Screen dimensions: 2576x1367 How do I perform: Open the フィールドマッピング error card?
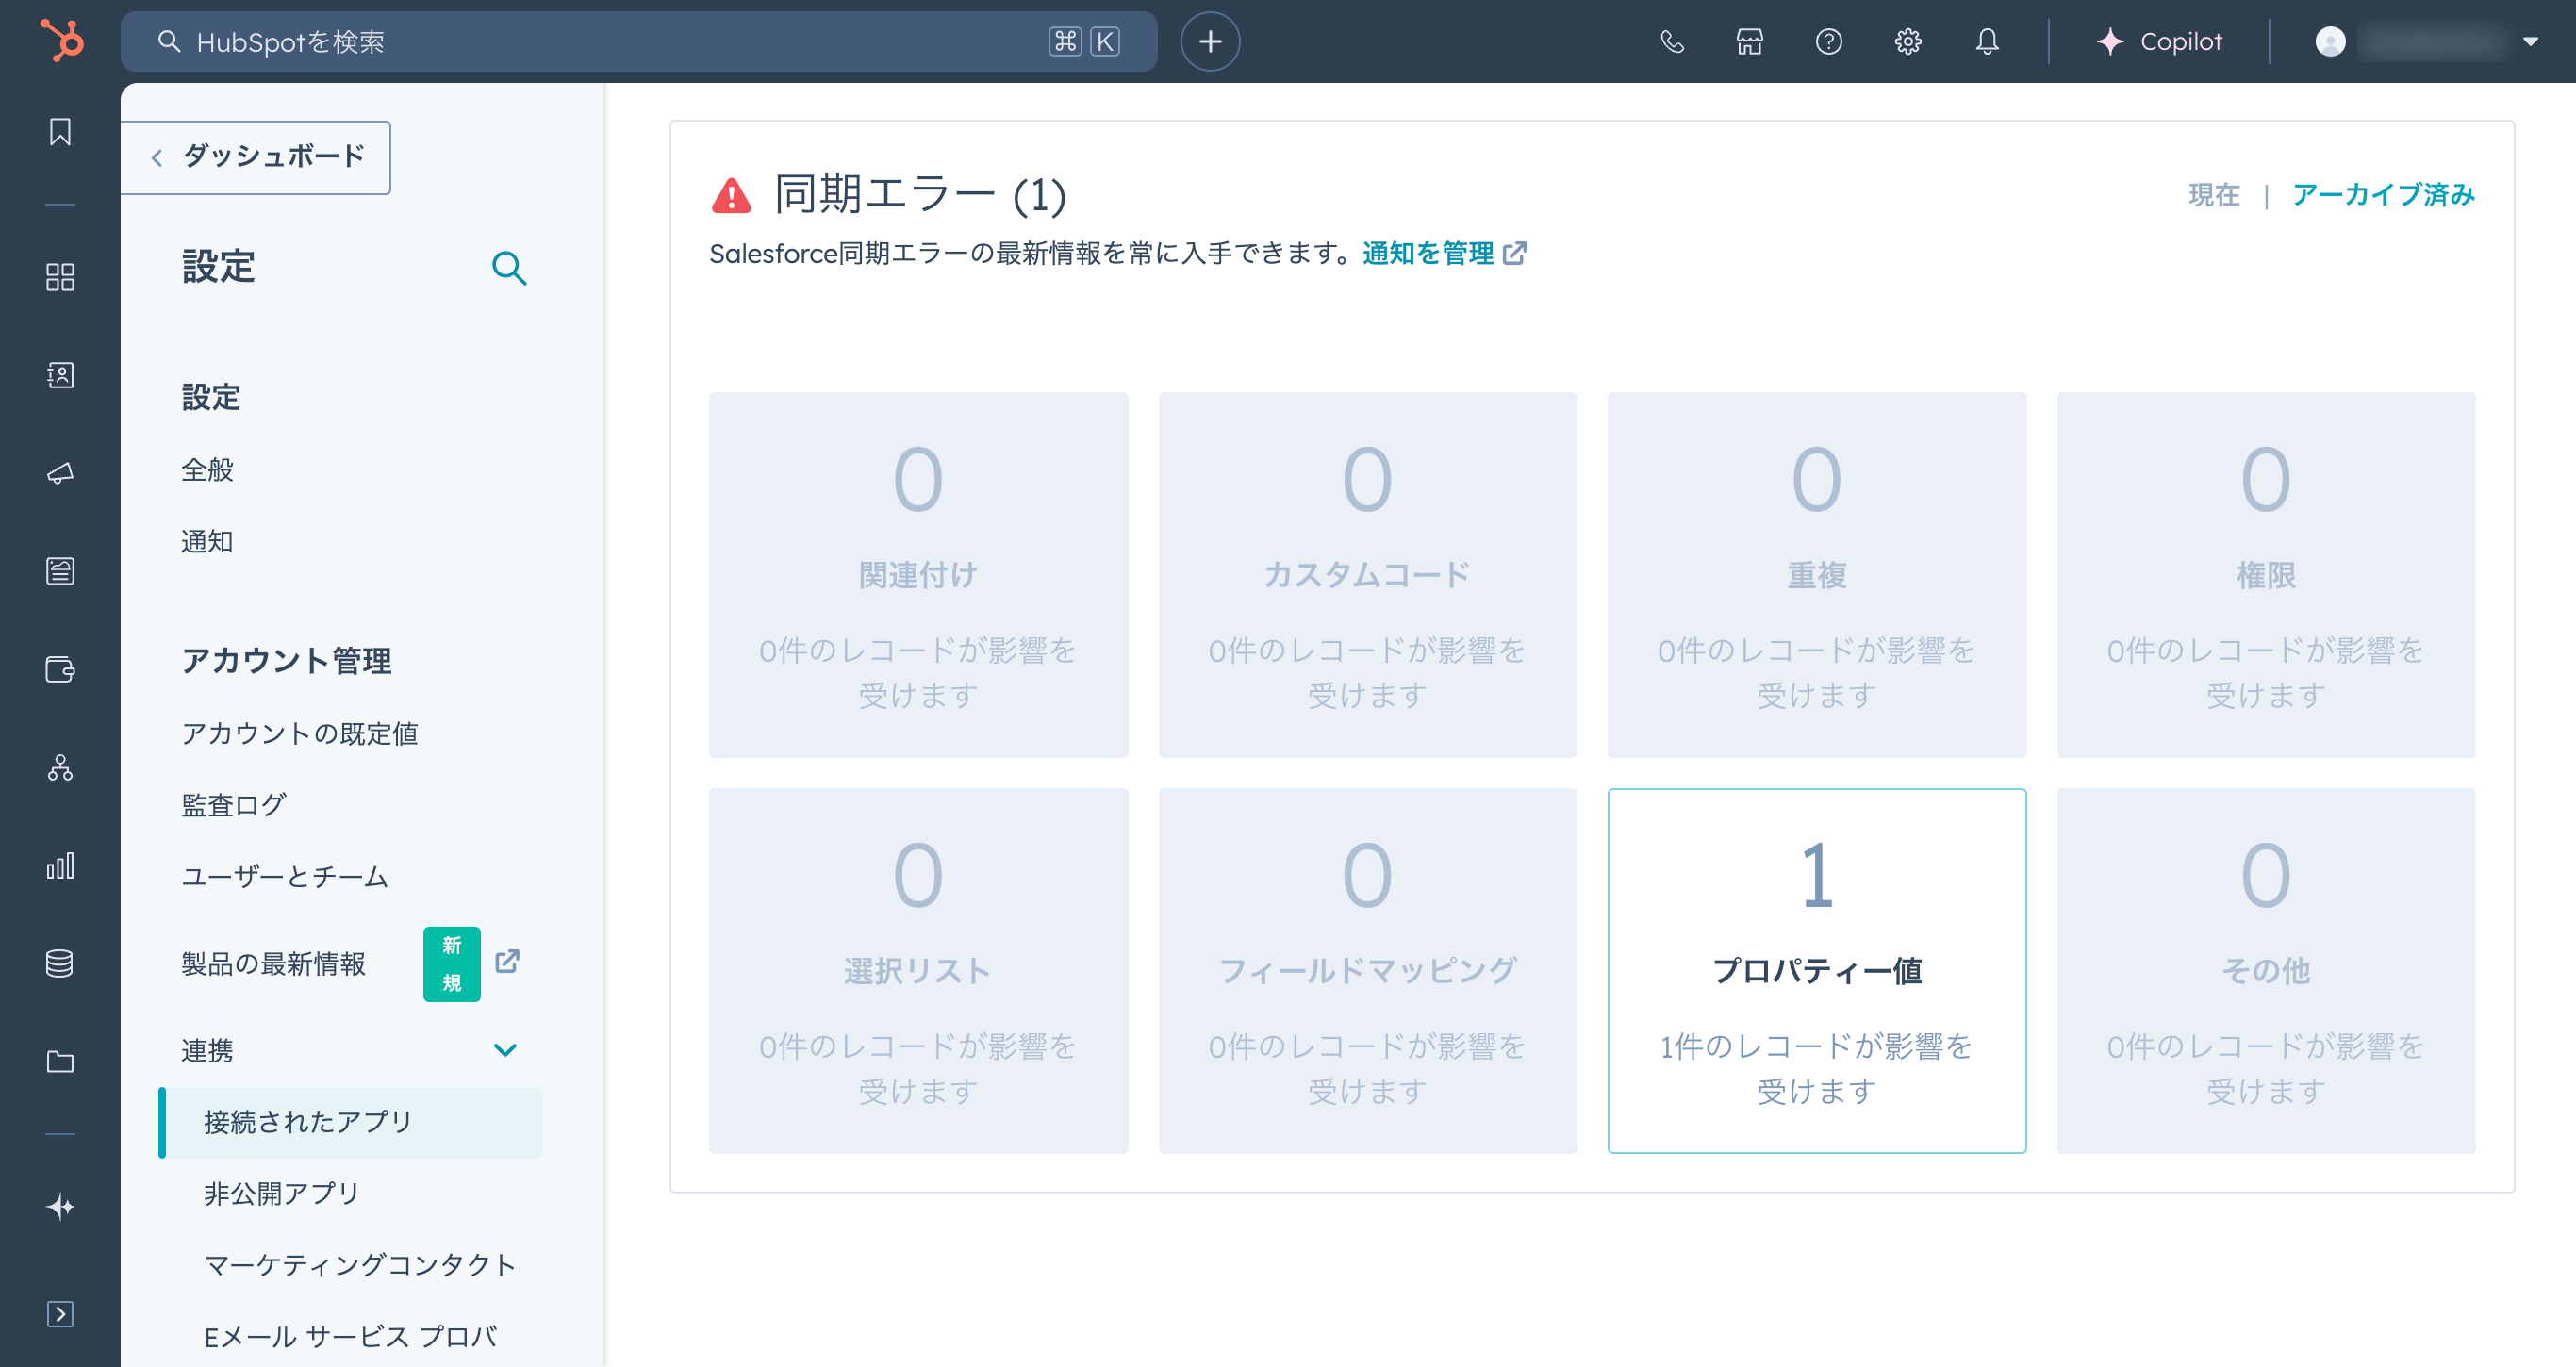(x=1367, y=971)
